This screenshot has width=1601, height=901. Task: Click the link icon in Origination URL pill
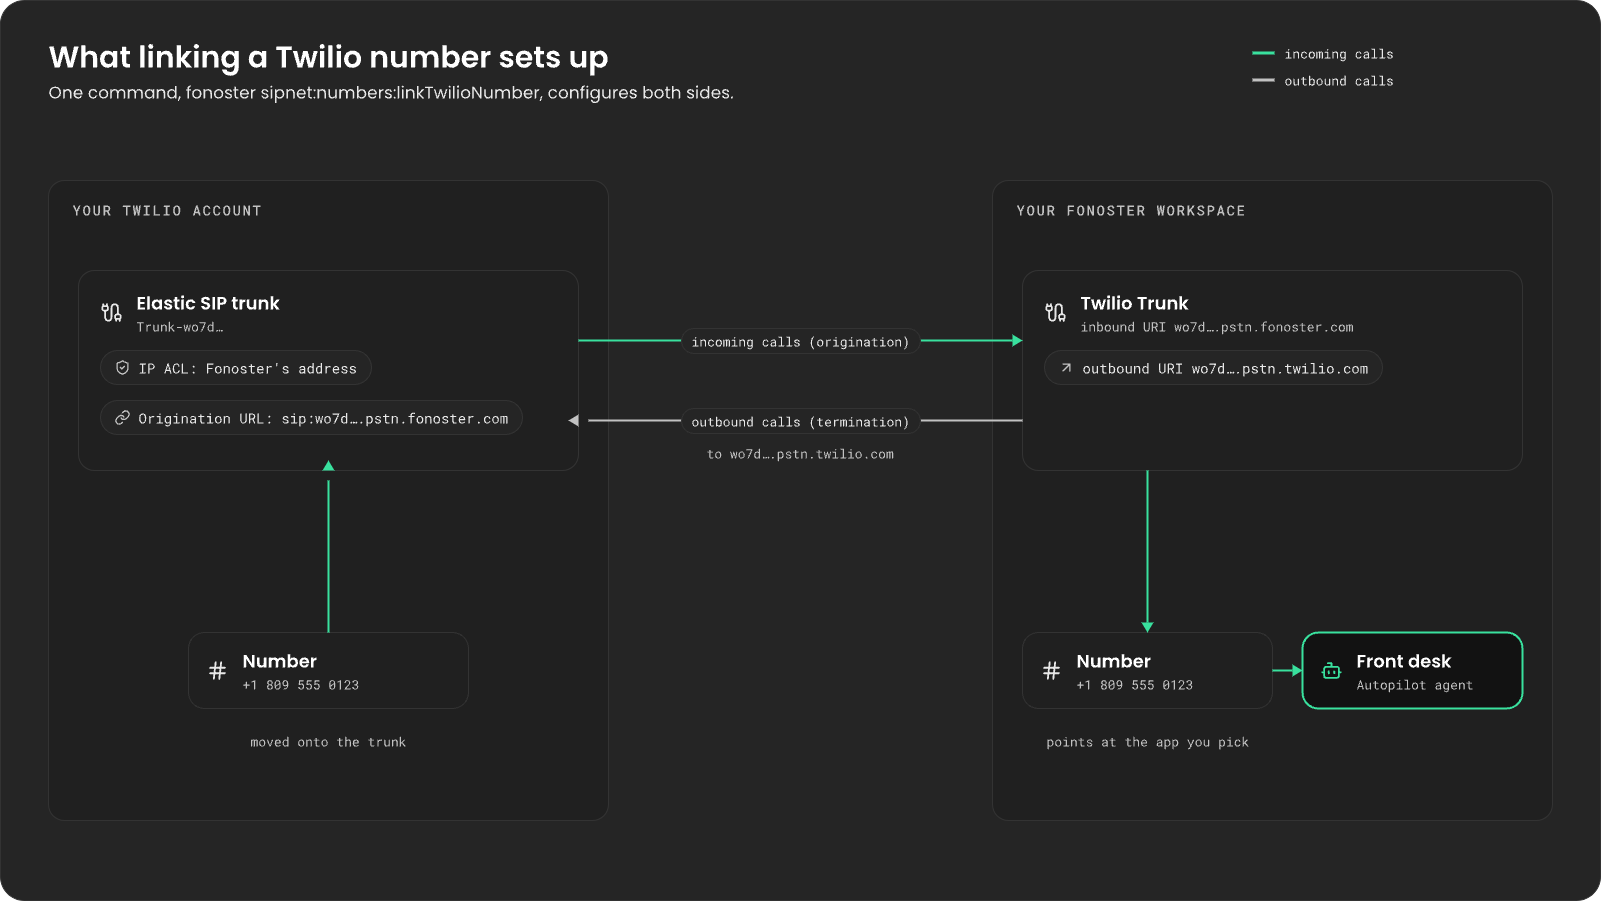coord(122,418)
